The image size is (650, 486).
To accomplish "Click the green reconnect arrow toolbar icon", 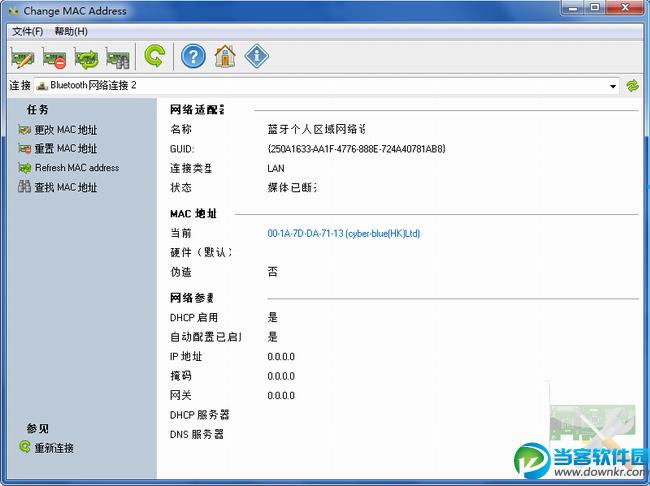I will pos(154,56).
